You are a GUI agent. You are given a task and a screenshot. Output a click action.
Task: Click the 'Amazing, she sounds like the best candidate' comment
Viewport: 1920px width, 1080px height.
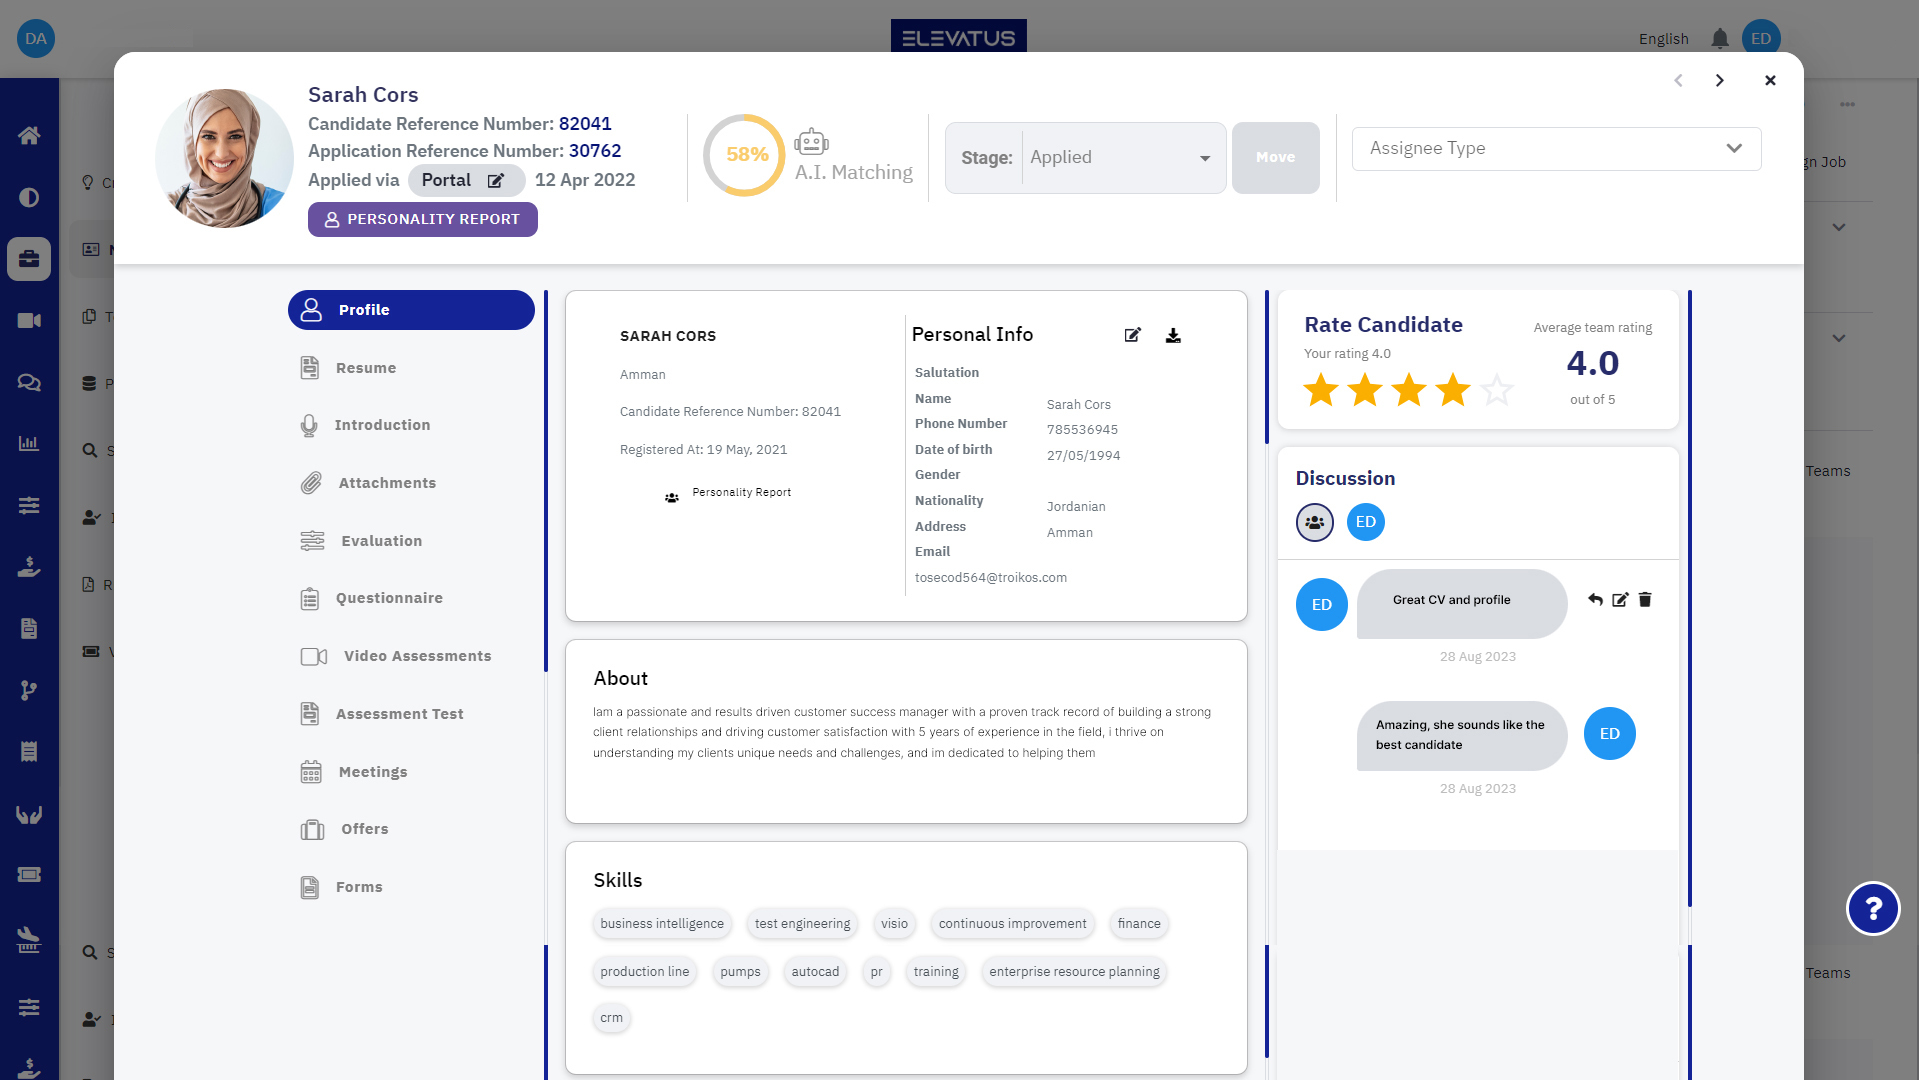(x=1461, y=735)
